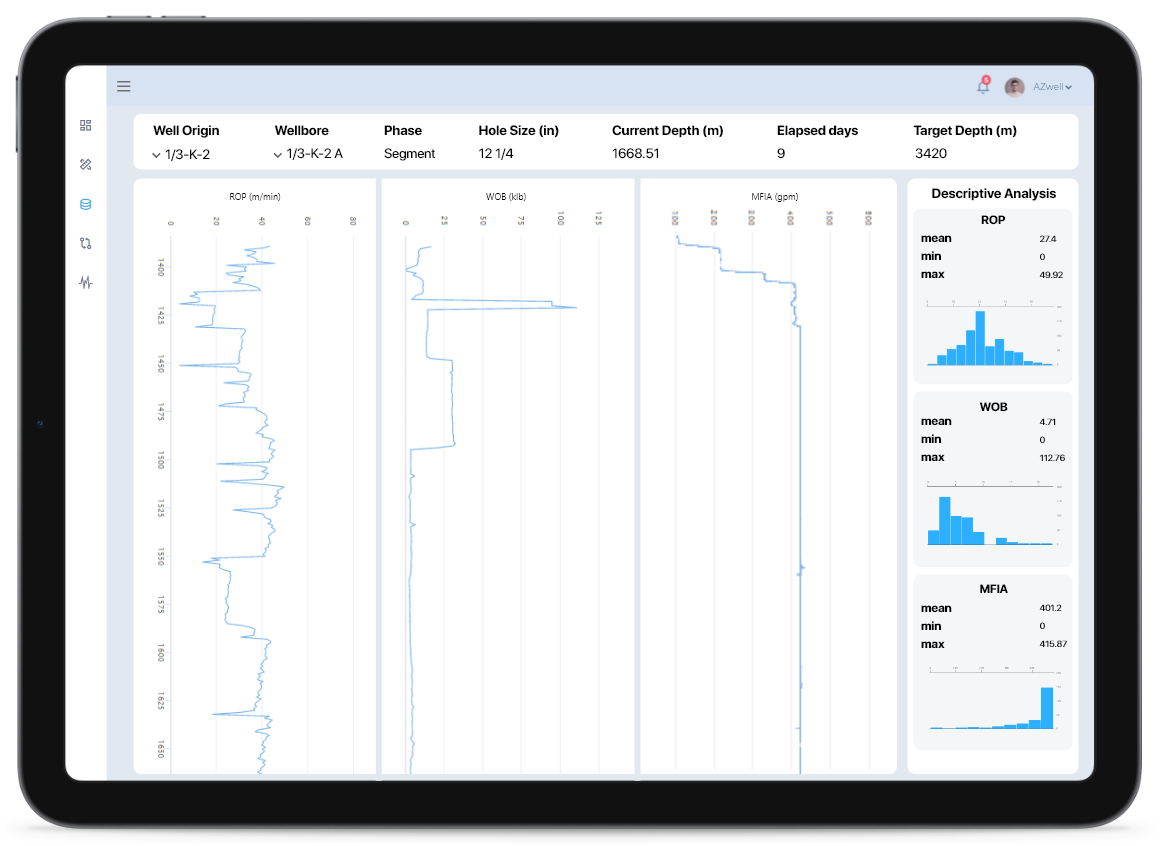Select the database sidebar icon
1161x846 pixels.
click(x=85, y=204)
